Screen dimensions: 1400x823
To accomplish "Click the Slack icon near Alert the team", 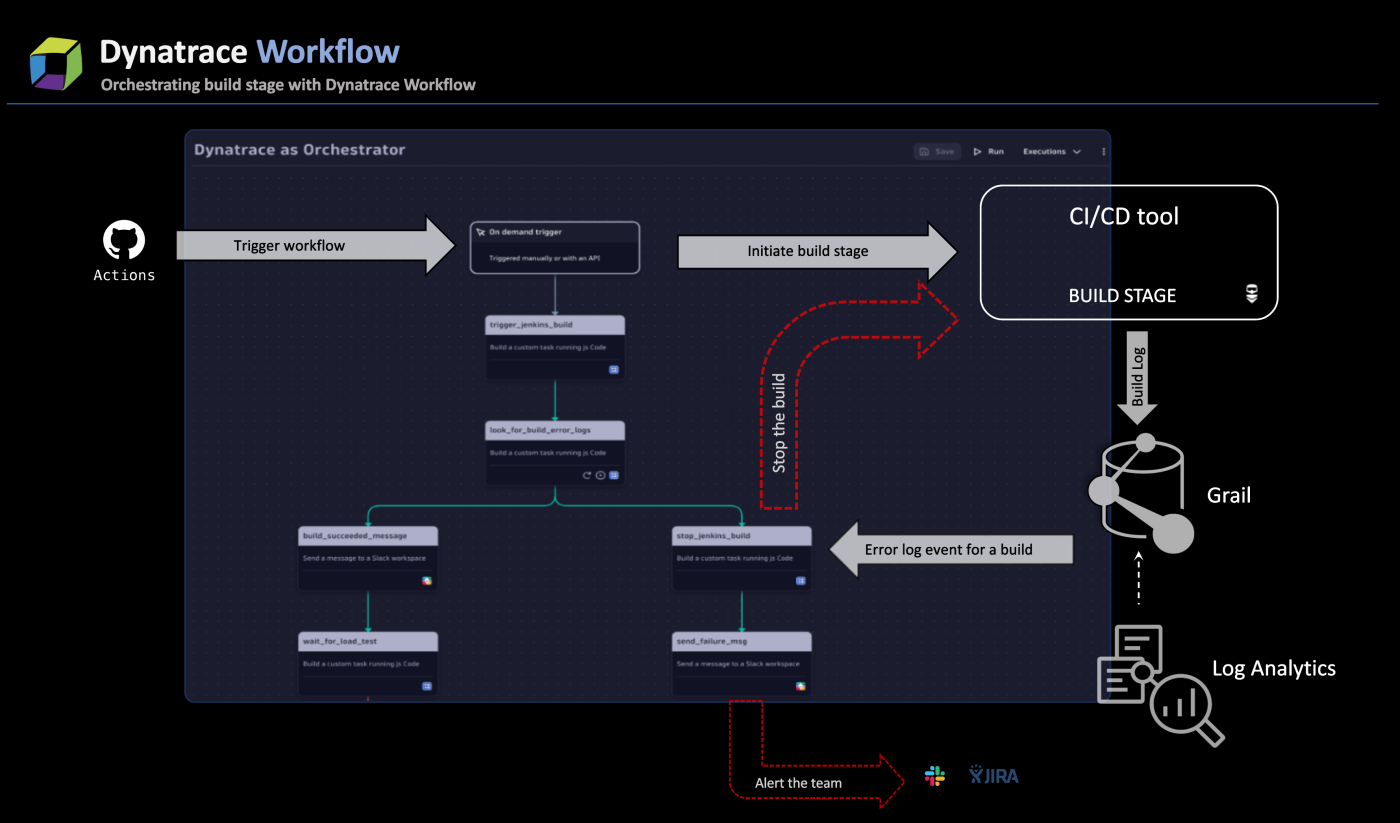I will (x=934, y=775).
